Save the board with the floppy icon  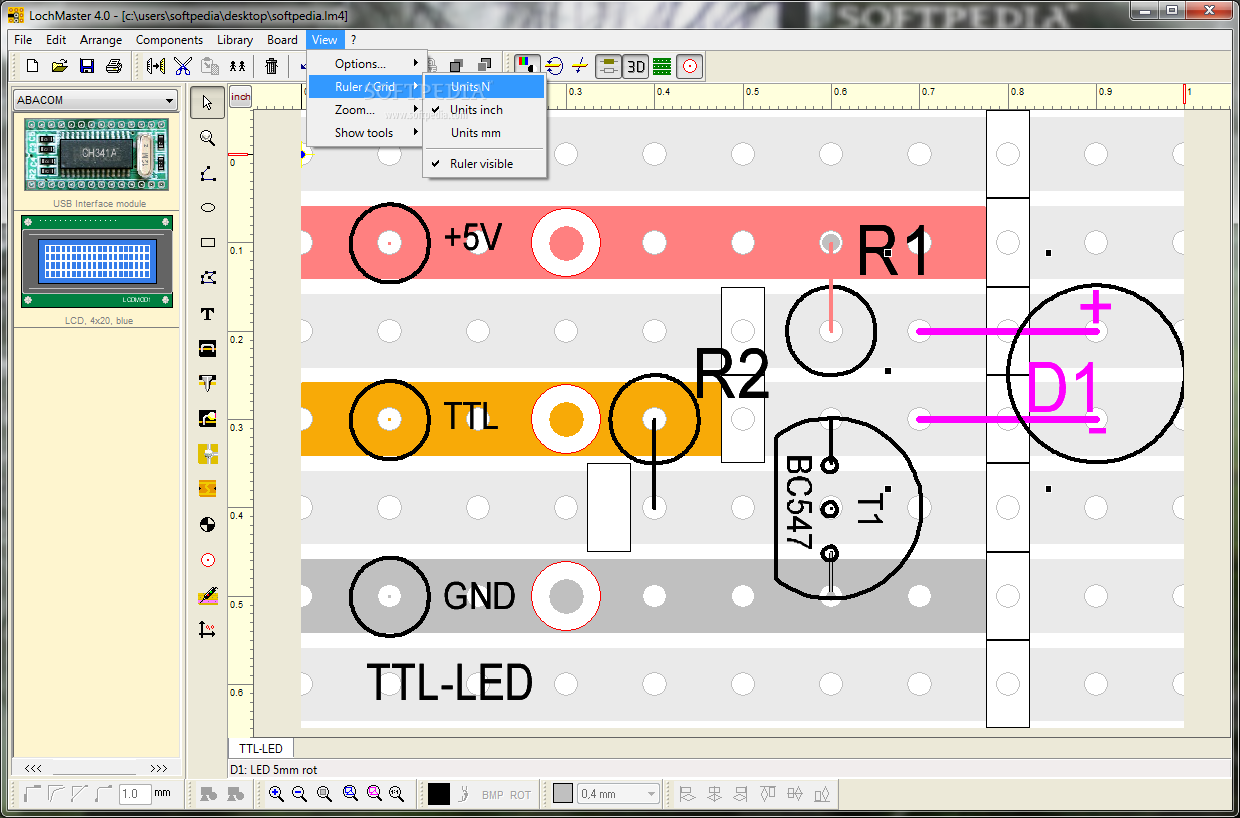click(x=87, y=66)
